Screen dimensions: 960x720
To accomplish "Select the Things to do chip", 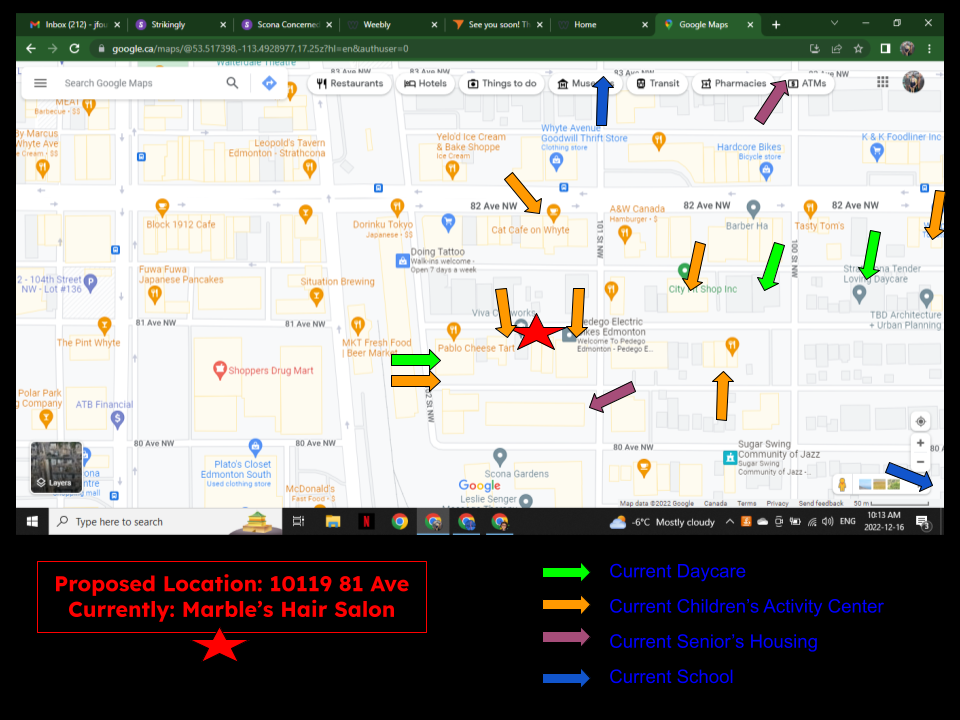I will pos(502,83).
